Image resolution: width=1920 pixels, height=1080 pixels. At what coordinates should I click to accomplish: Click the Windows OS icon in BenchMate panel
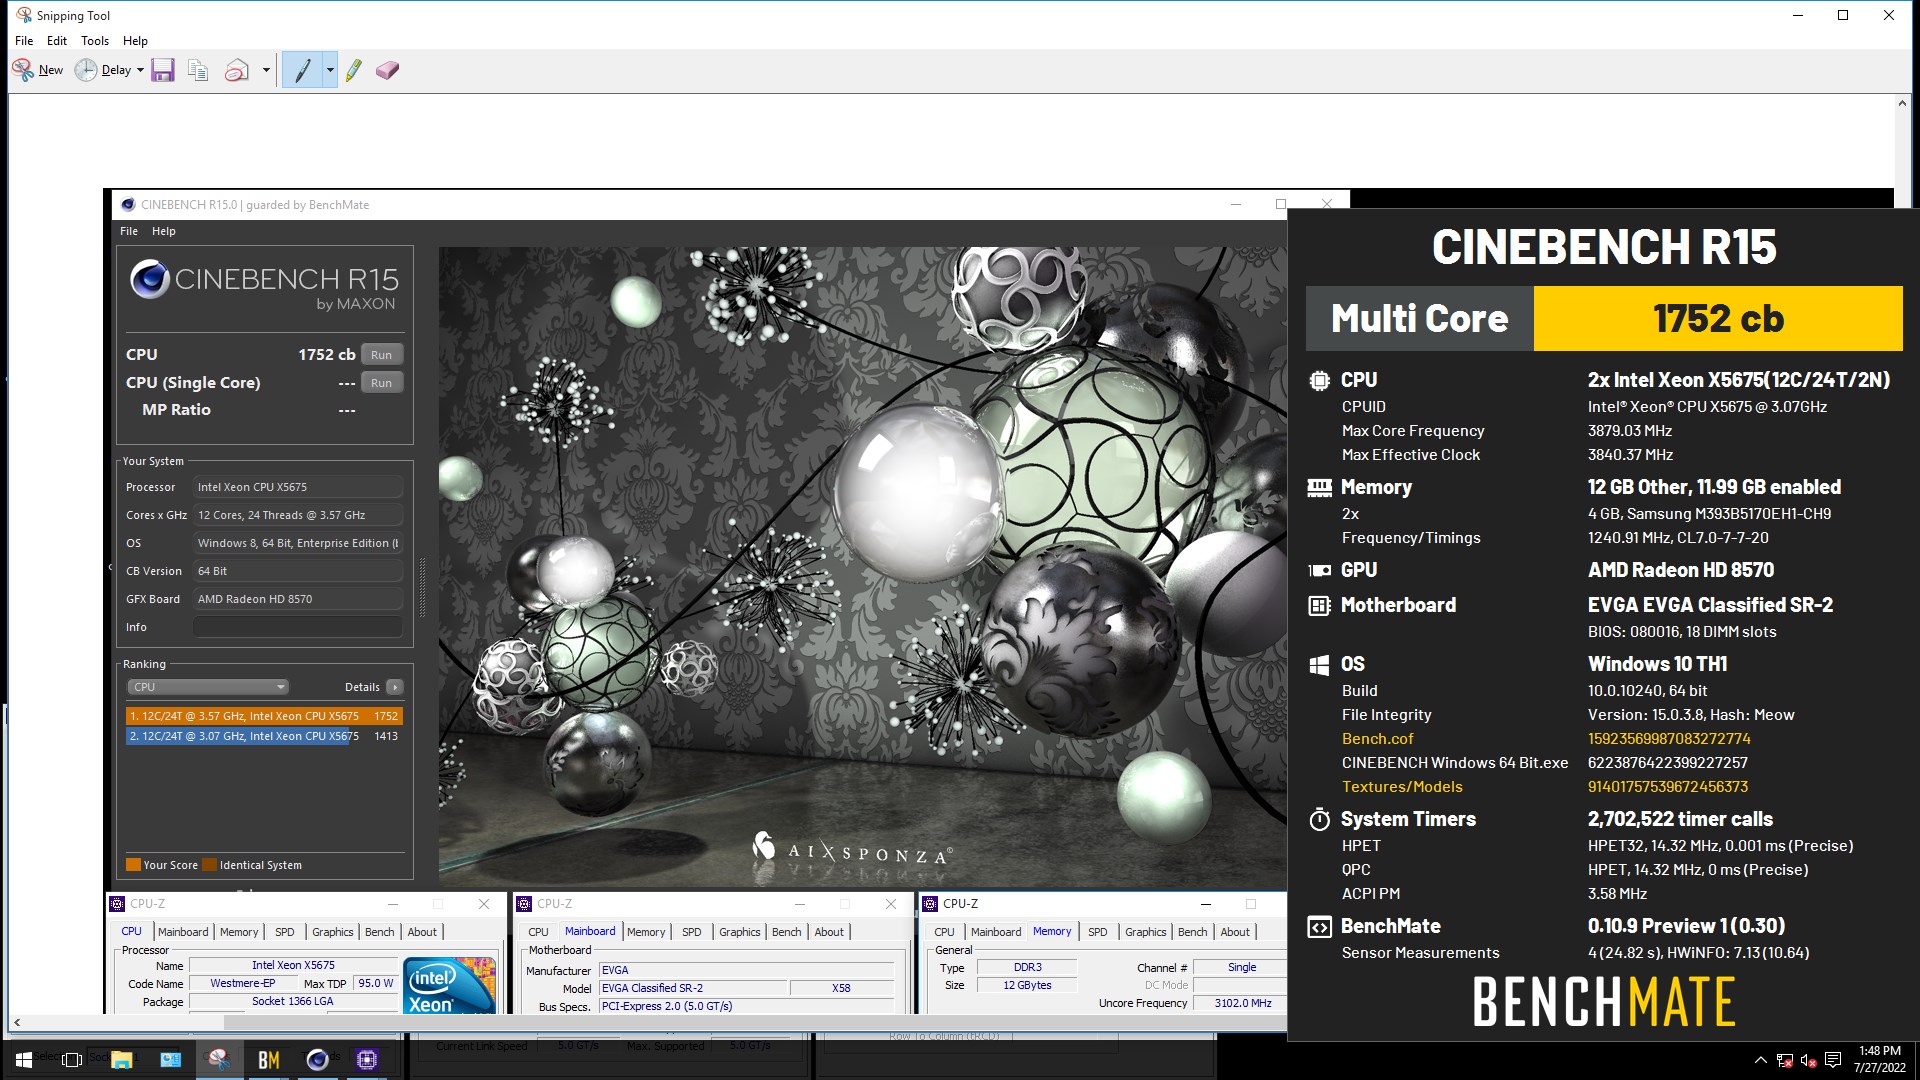1319,665
